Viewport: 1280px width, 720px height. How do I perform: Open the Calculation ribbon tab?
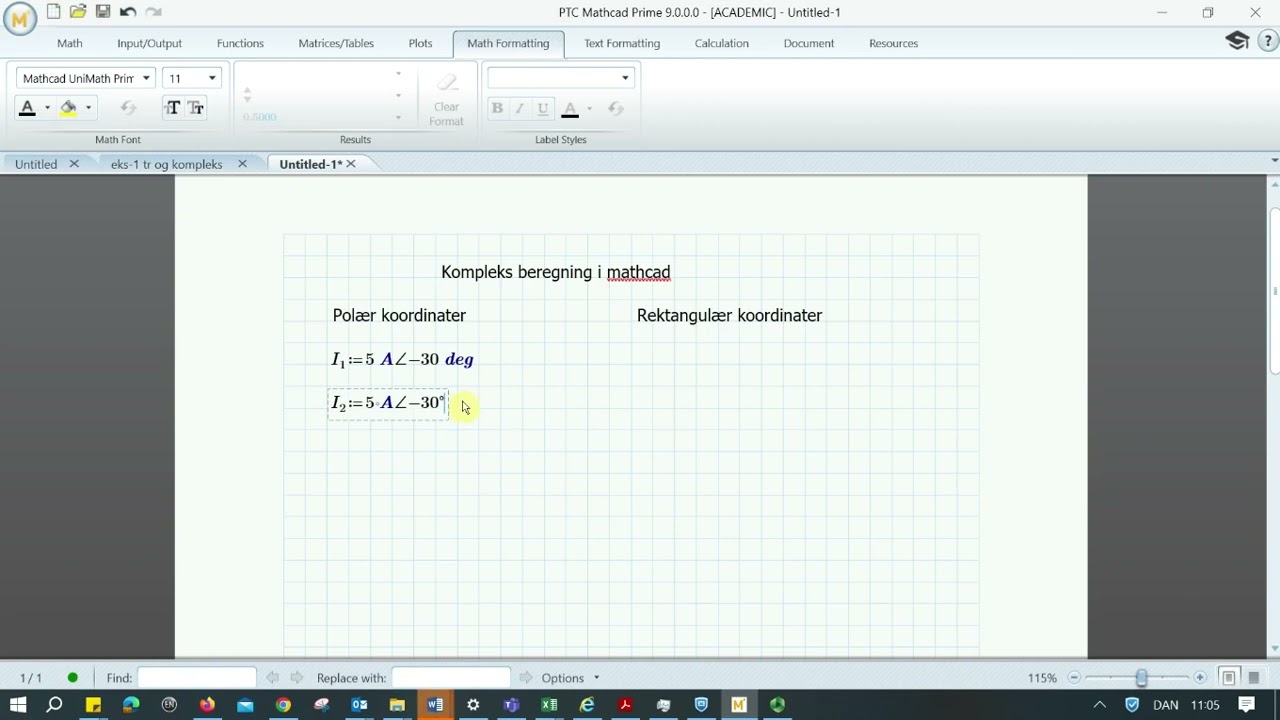pos(721,43)
